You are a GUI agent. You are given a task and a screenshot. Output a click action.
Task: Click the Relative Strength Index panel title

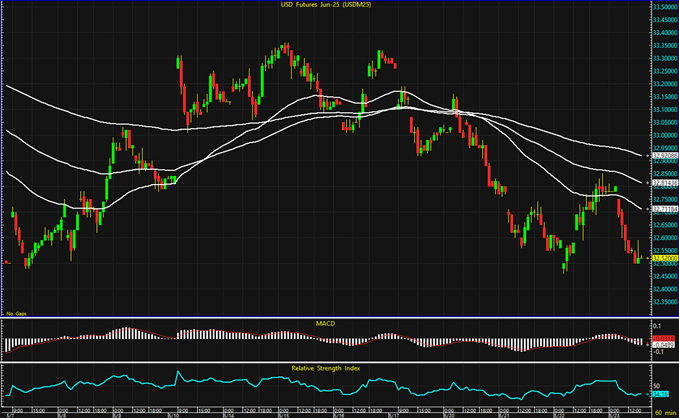click(x=325, y=368)
